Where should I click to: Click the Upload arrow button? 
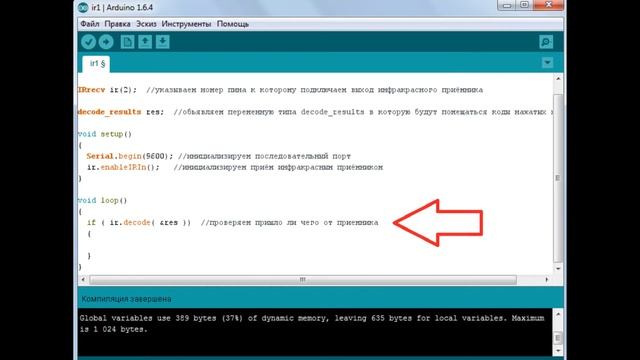point(106,42)
